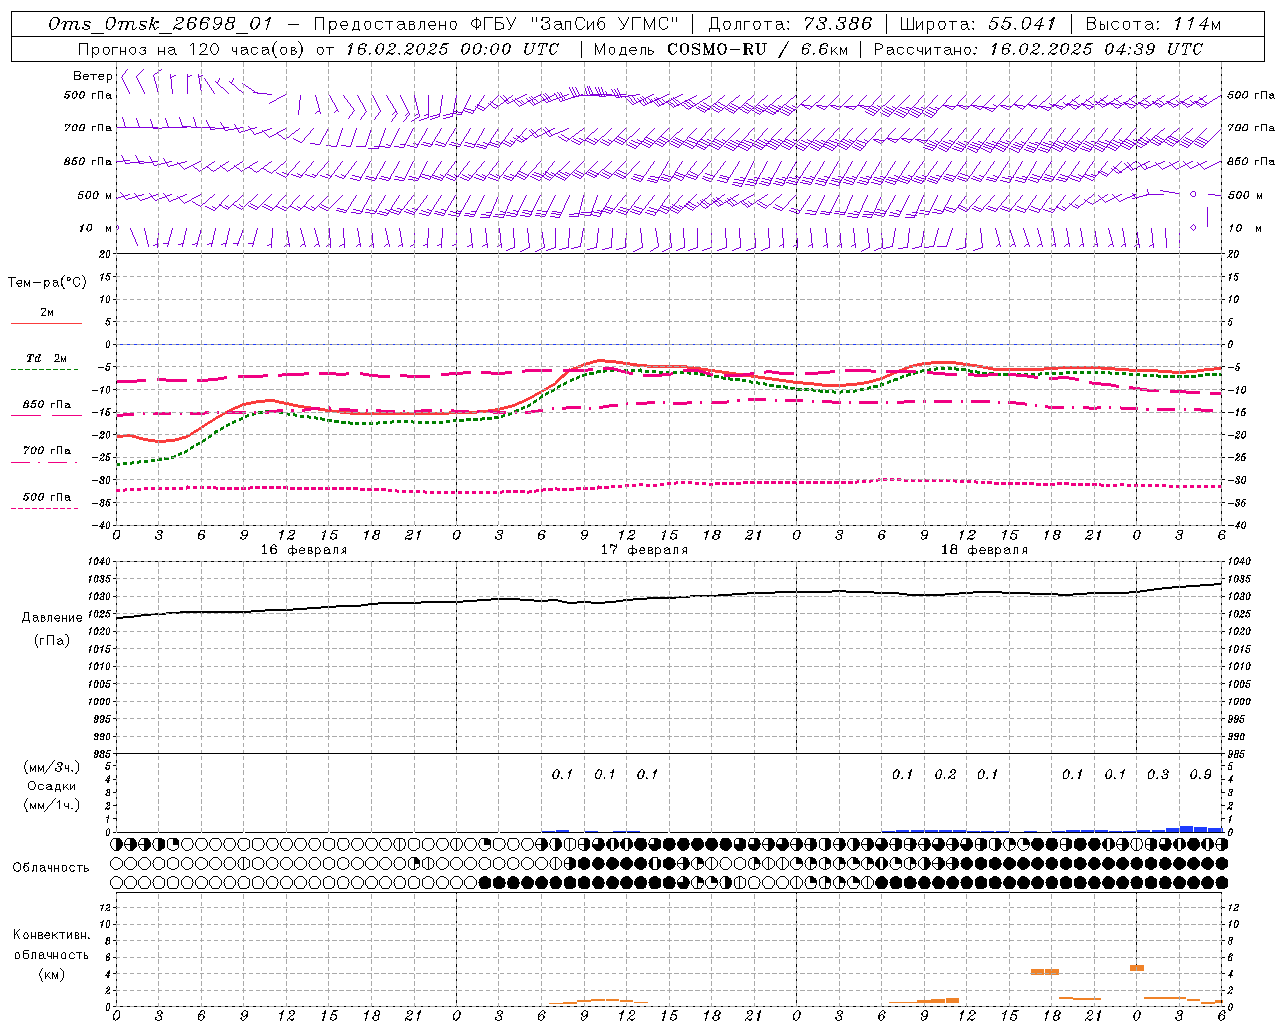Click the 500 гПа entry in the temperature legend

[46, 497]
